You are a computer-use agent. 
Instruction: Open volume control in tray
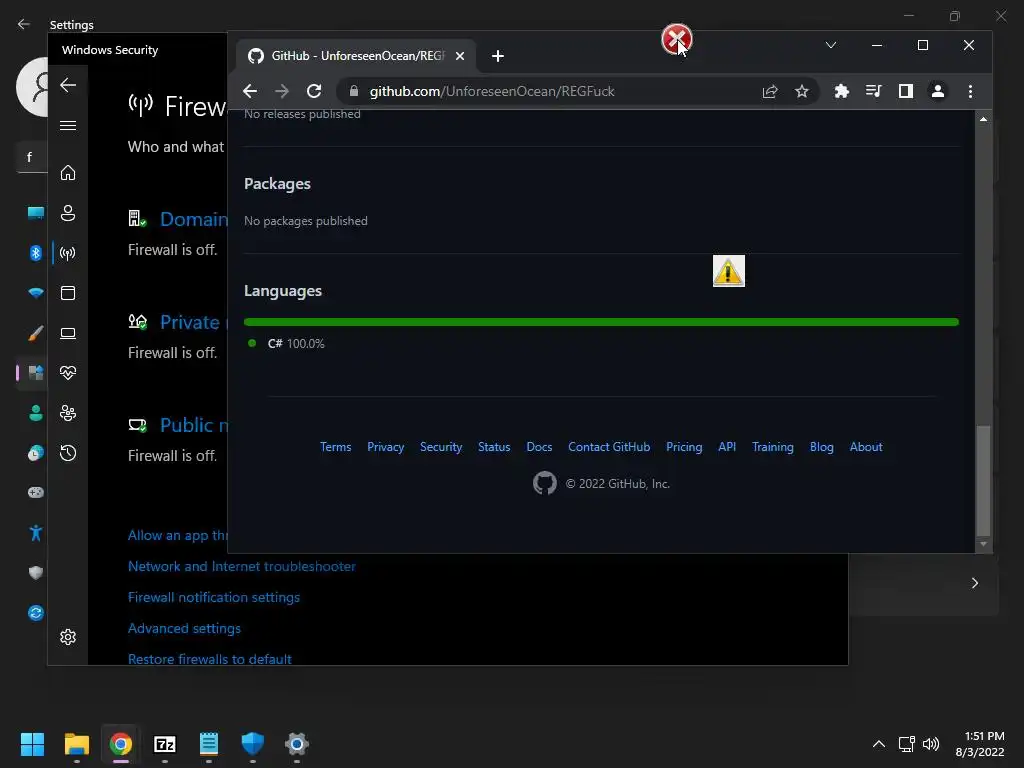tap(931, 744)
